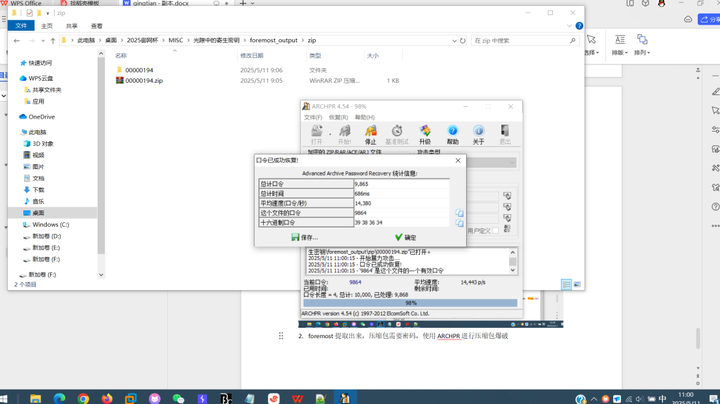Select the 00000194 folder in the file list

click(x=139, y=70)
